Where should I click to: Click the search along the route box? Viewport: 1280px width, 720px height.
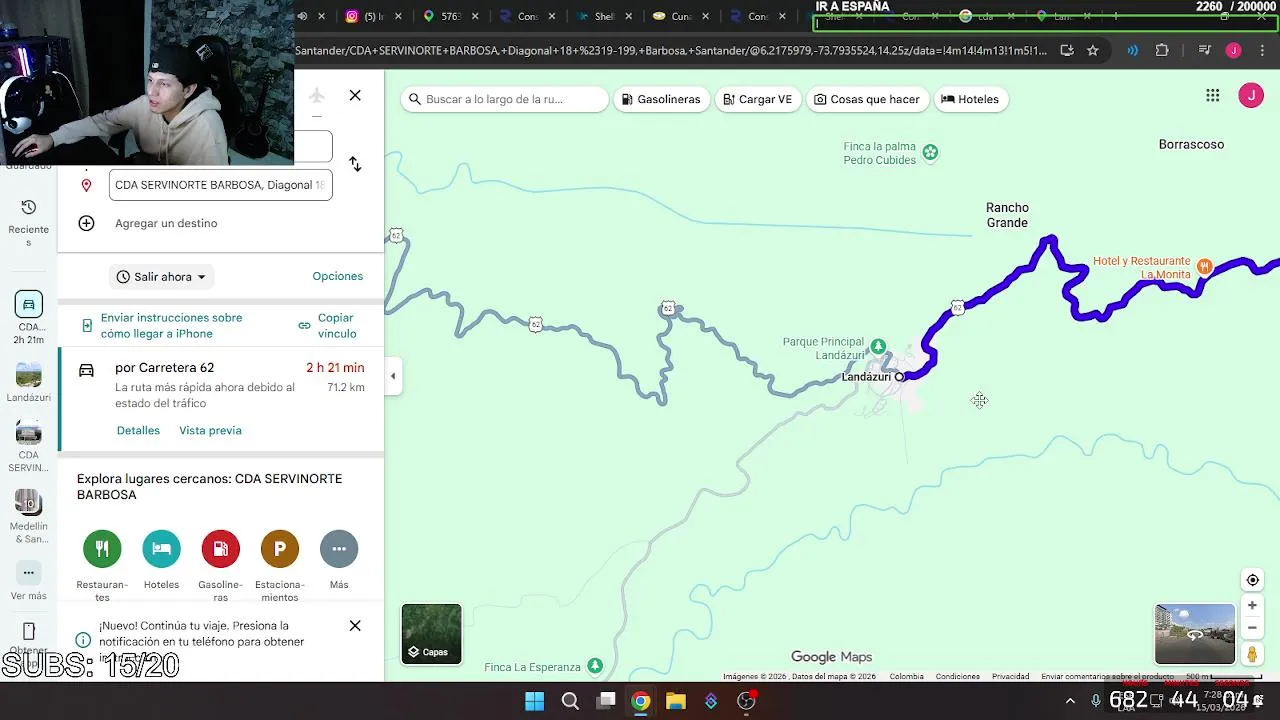505,99
